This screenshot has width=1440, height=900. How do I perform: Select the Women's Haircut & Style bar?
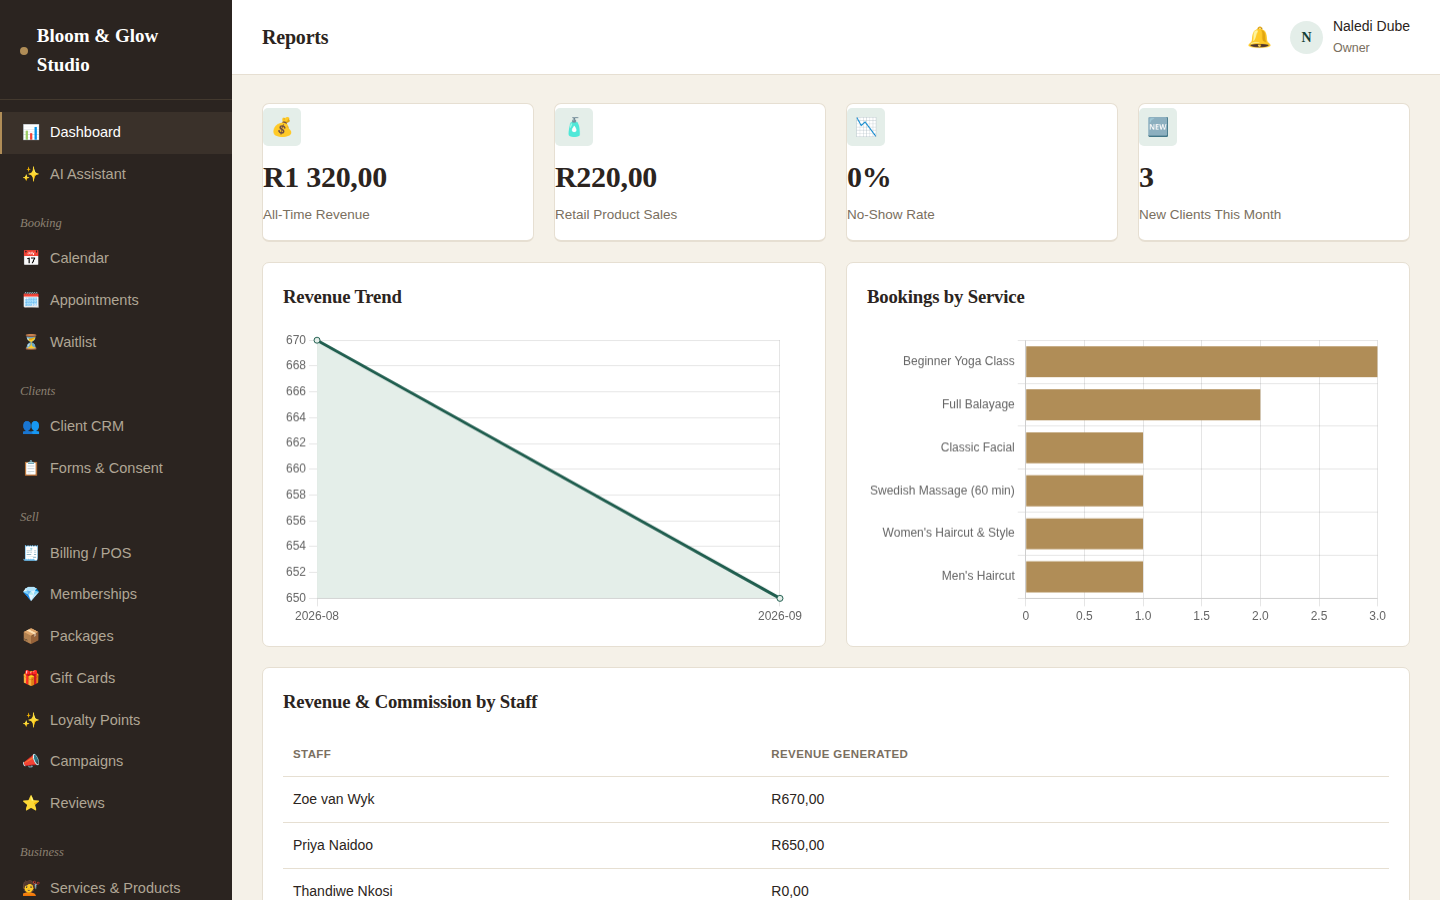coord(1084,533)
